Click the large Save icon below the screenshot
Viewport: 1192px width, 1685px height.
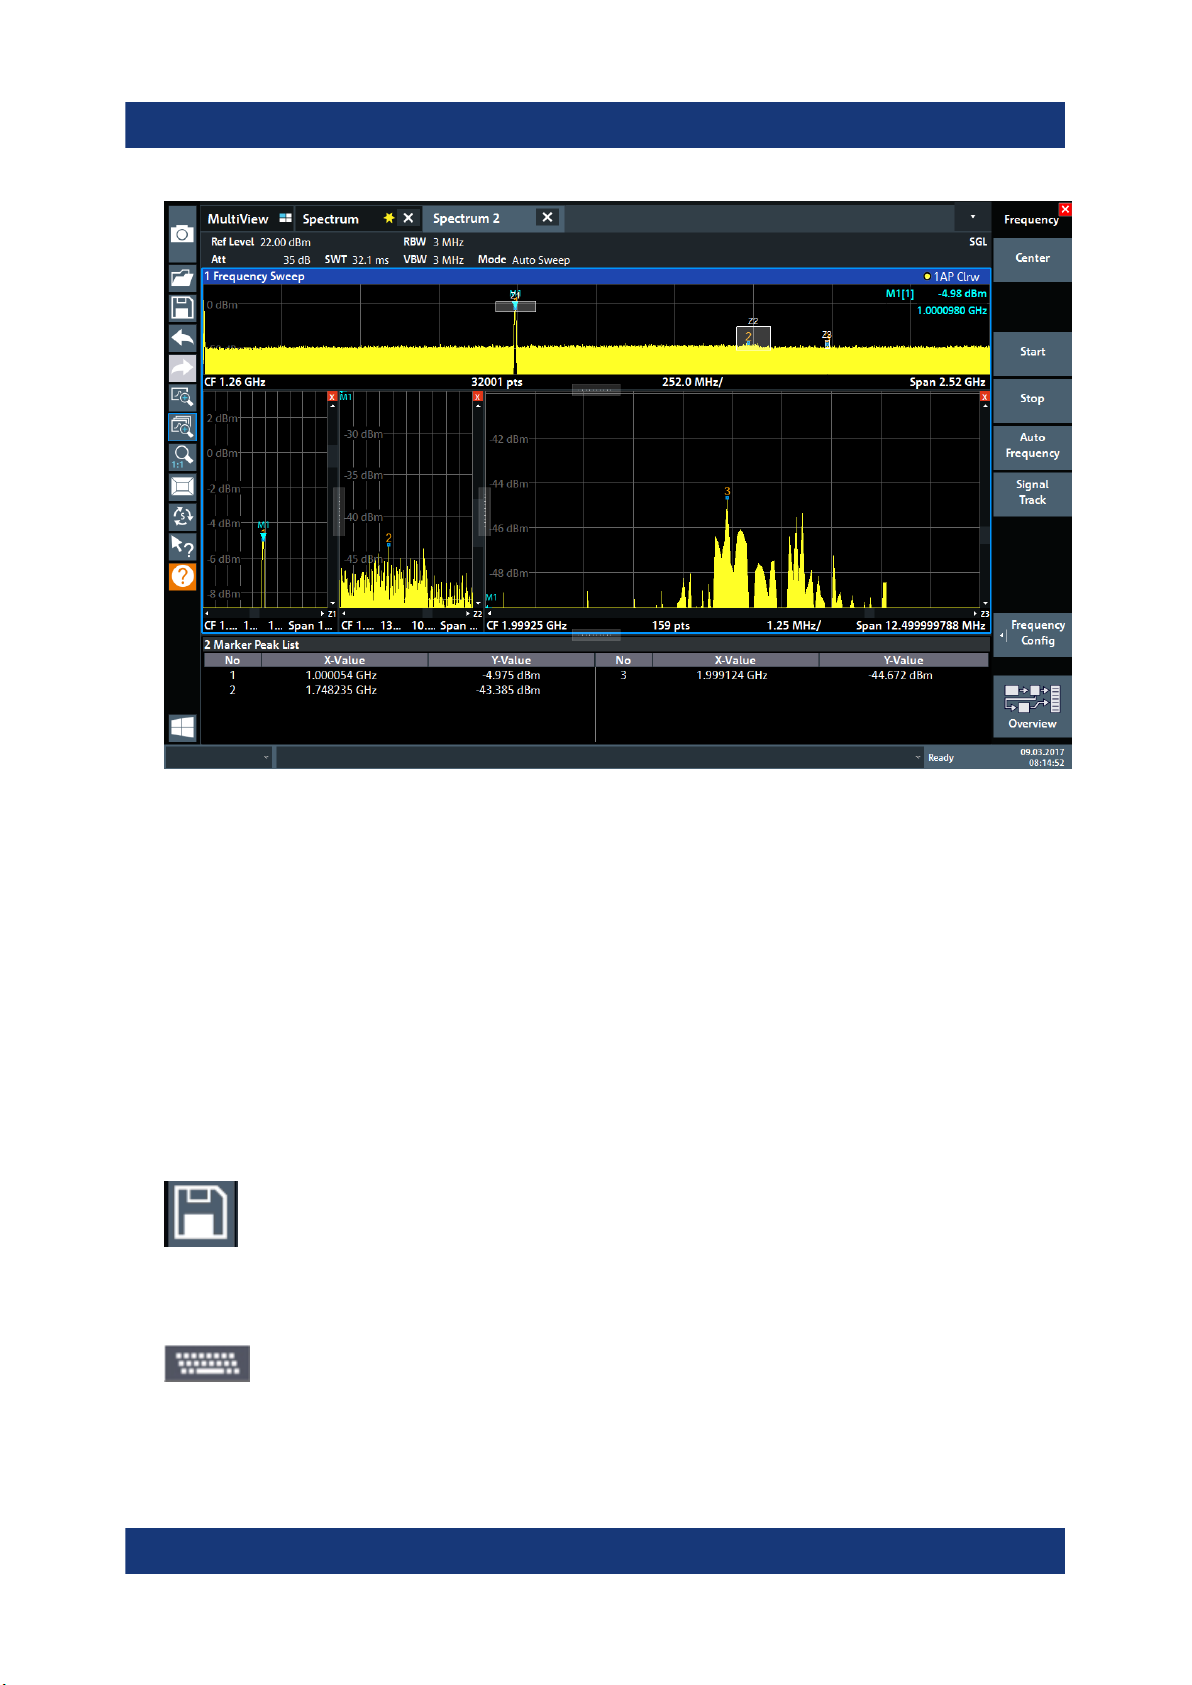pyautogui.click(x=201, y=1214)
